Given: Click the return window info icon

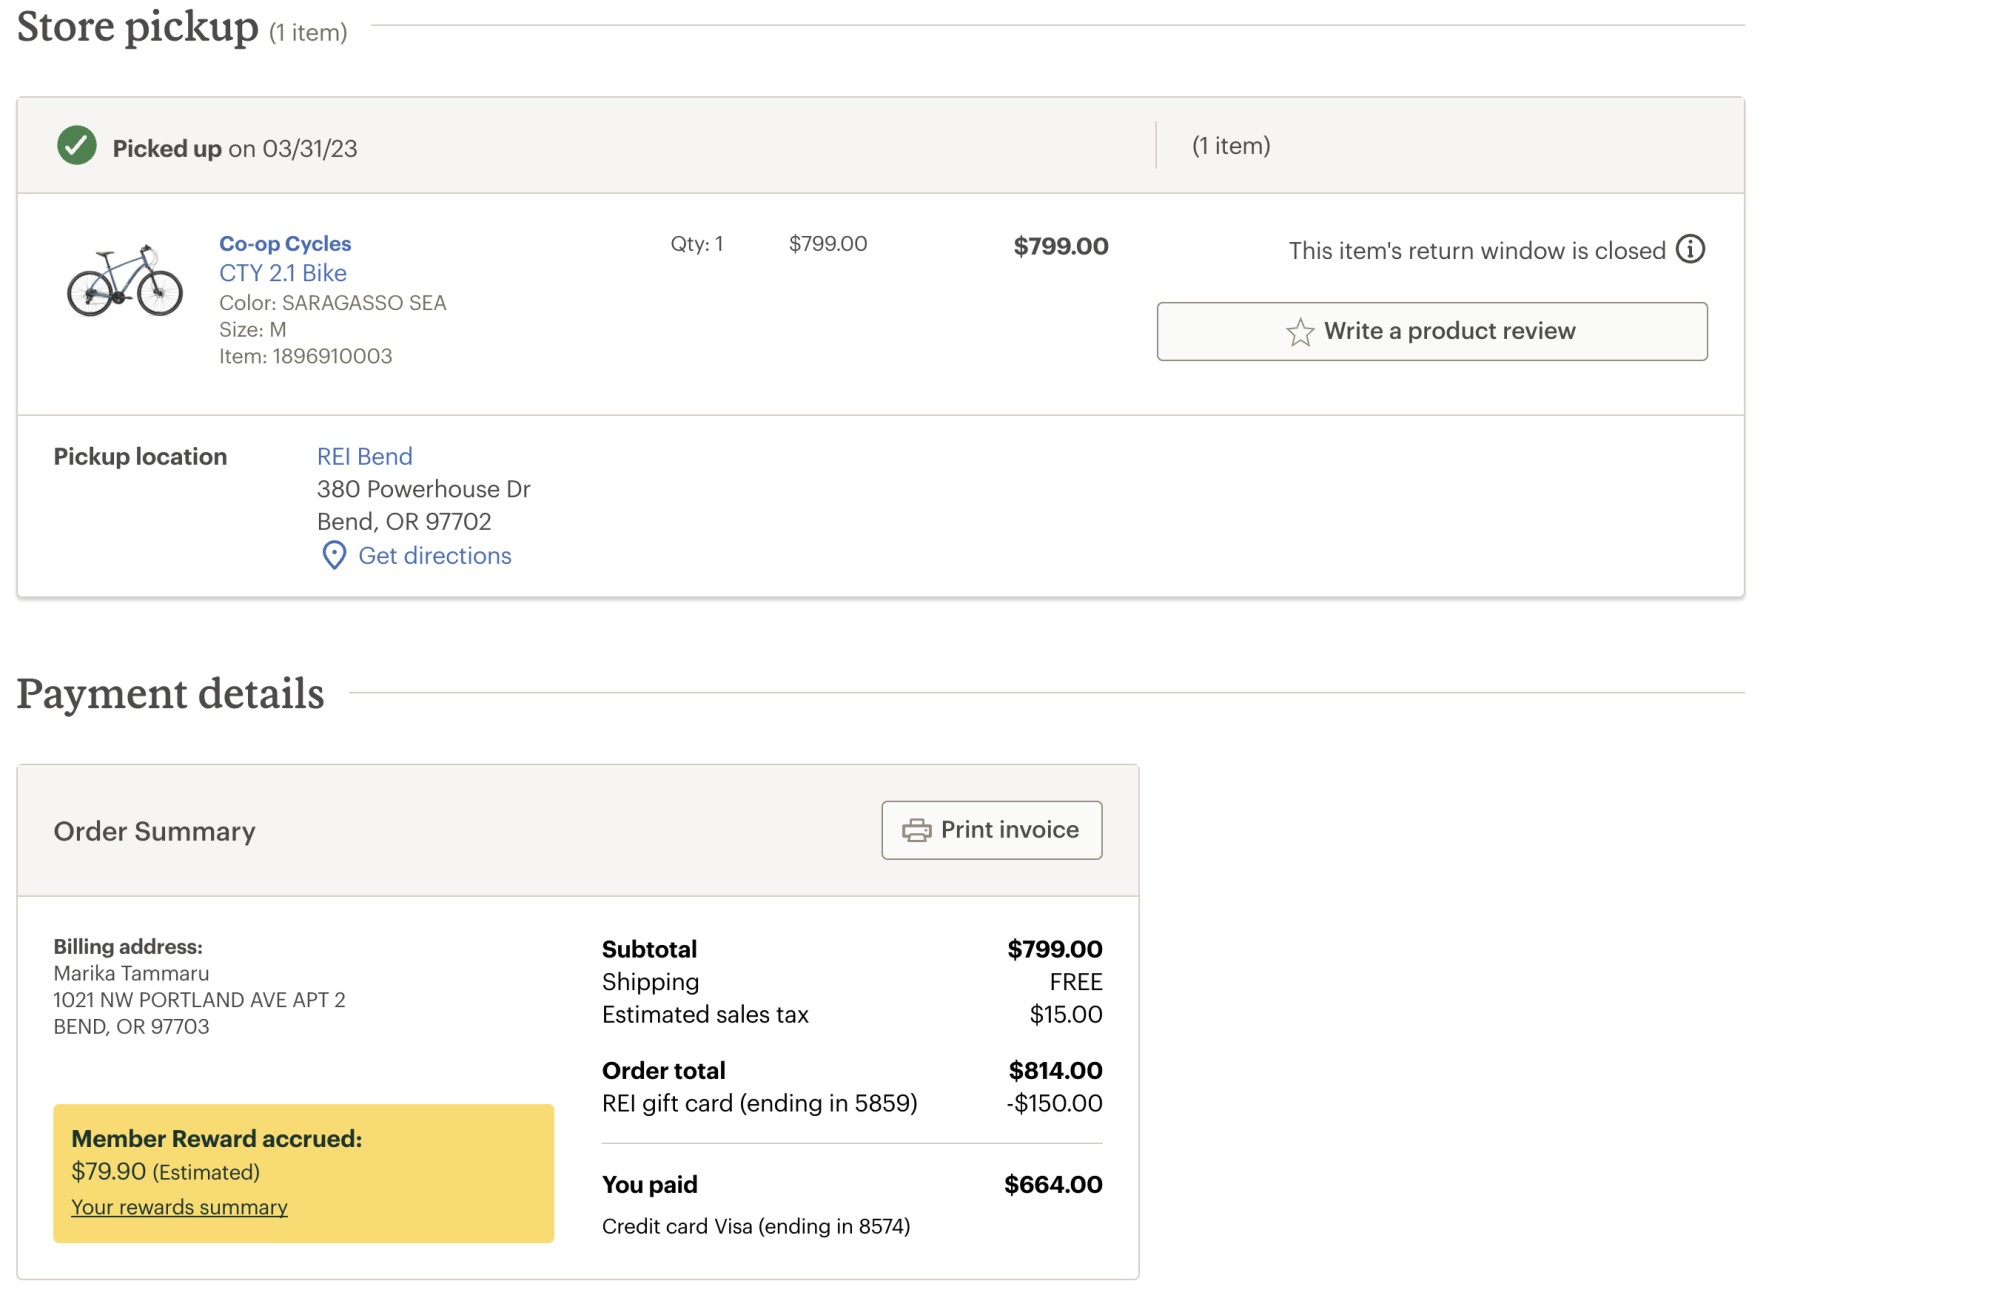Looking at the screenshot, I should (x=1690, y=249).
